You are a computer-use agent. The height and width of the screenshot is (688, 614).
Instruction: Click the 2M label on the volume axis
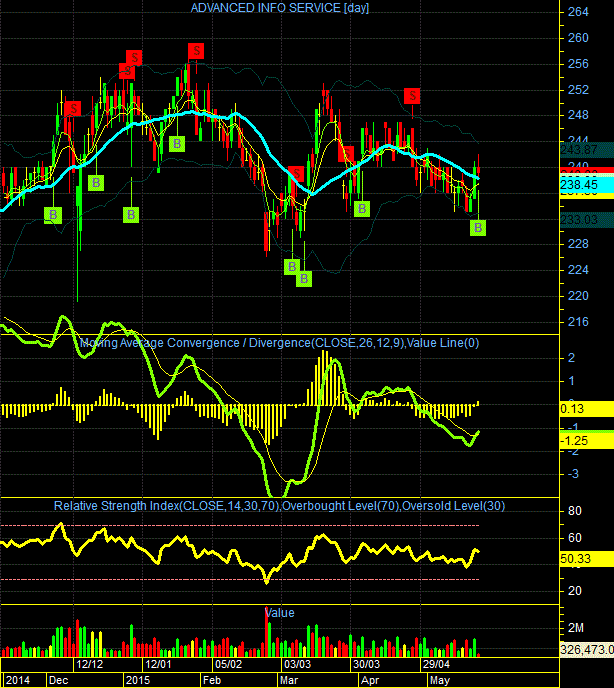point(575,628)
